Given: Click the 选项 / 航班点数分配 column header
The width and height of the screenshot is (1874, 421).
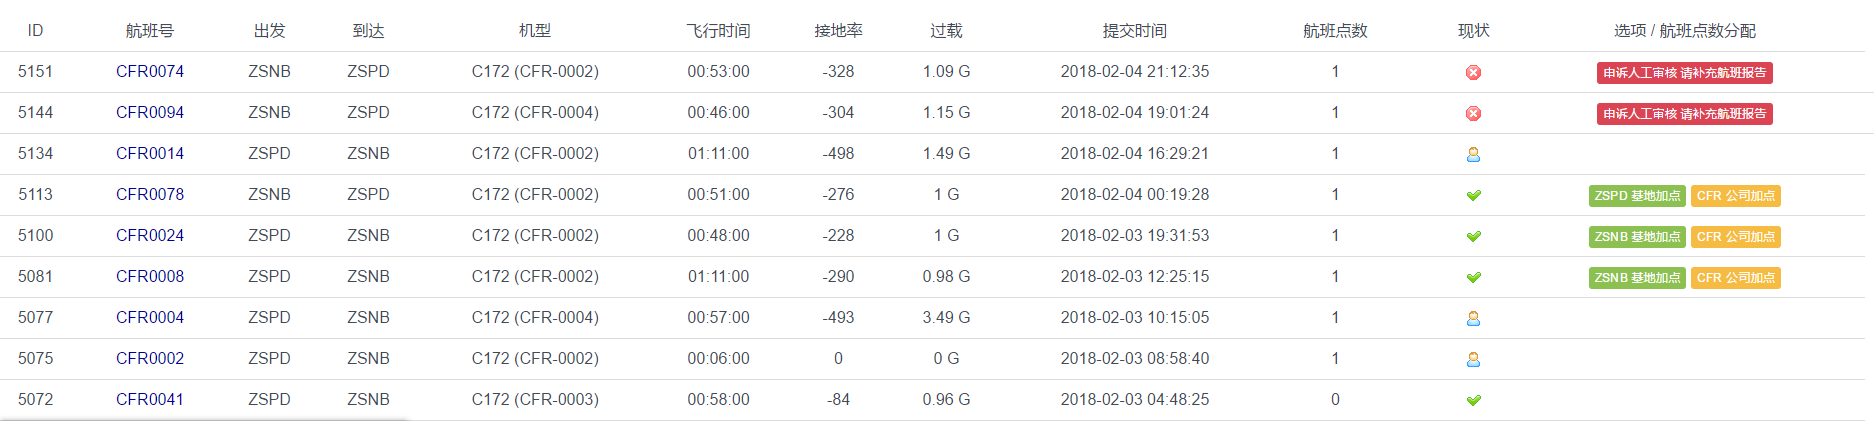Looking at the screenshot, I should click(1685, 31).
